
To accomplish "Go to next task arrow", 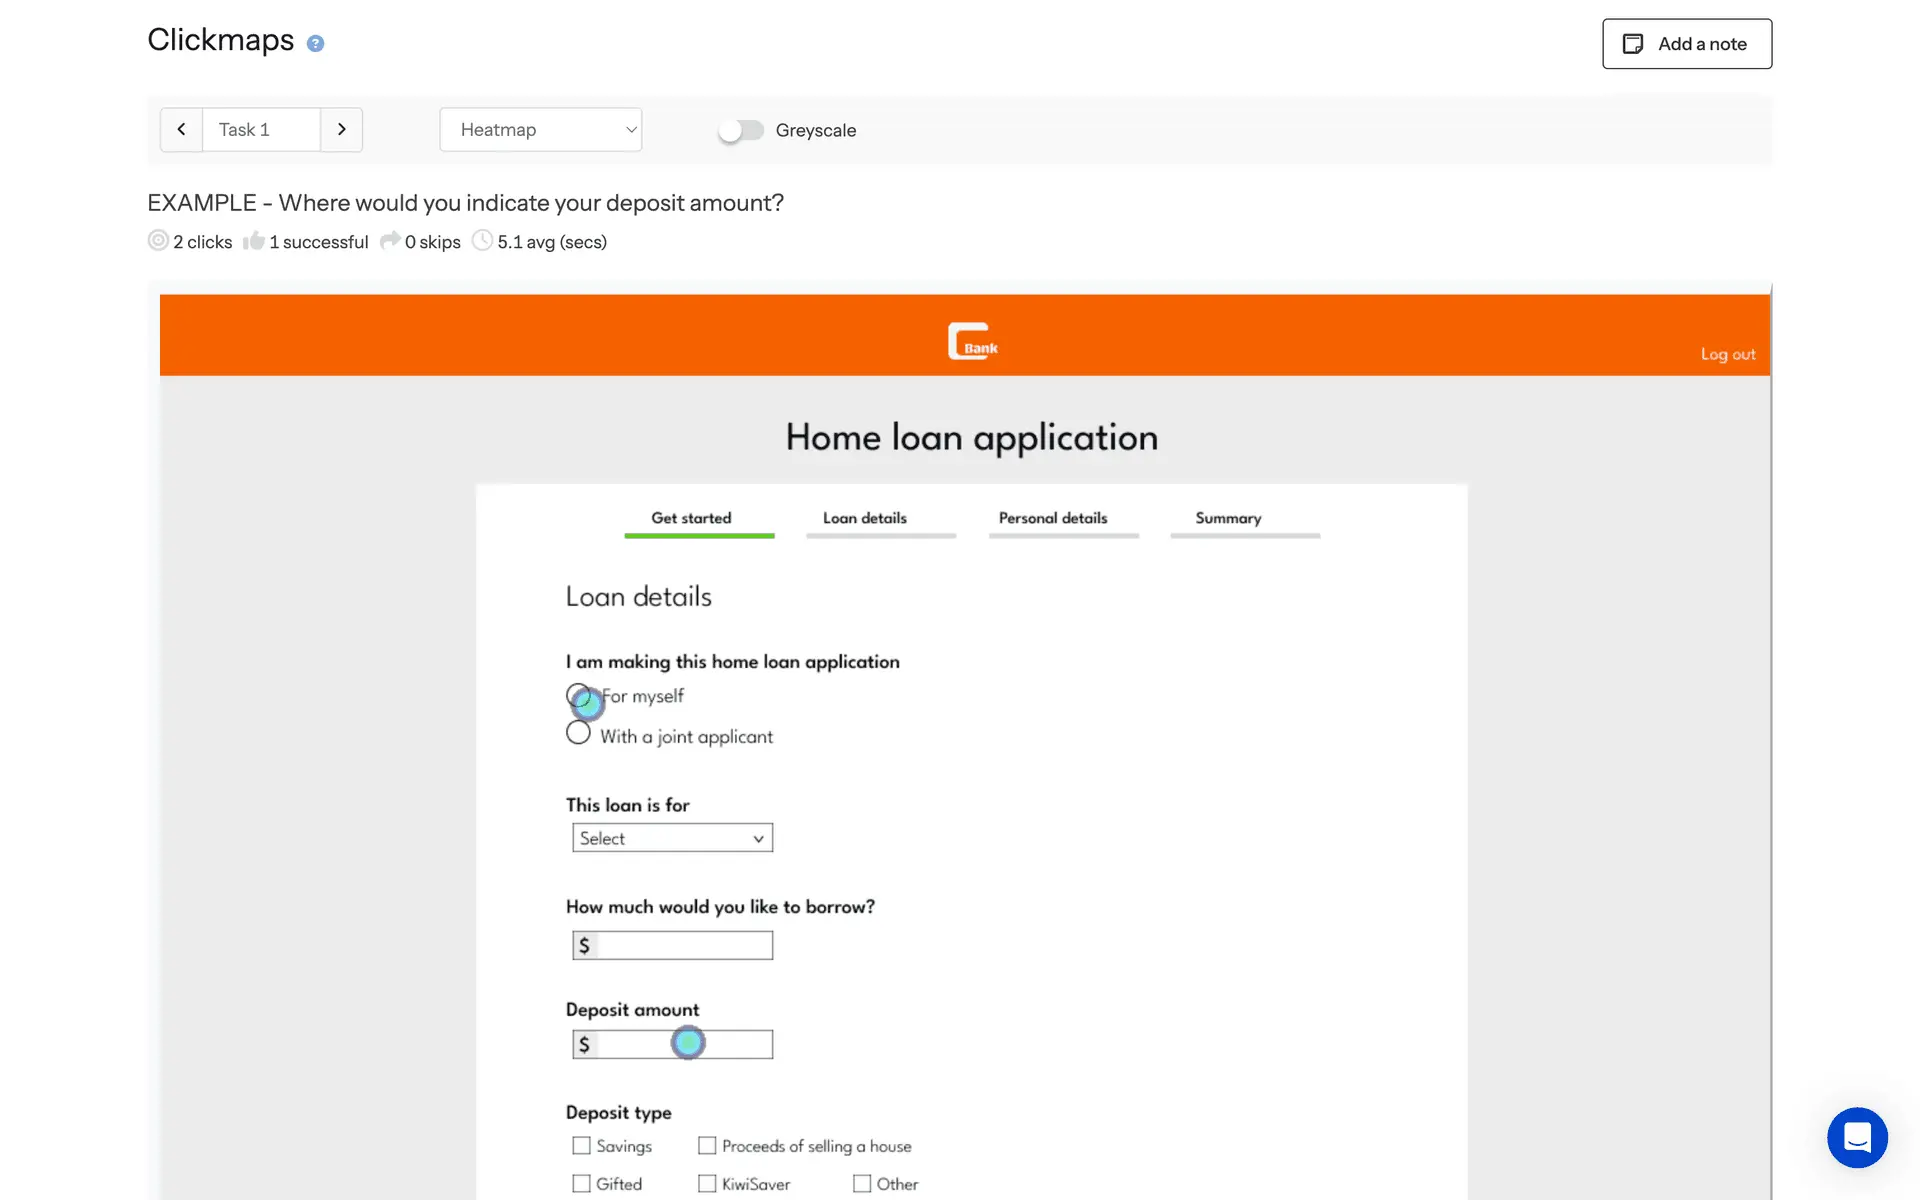I will click(341, 129).
